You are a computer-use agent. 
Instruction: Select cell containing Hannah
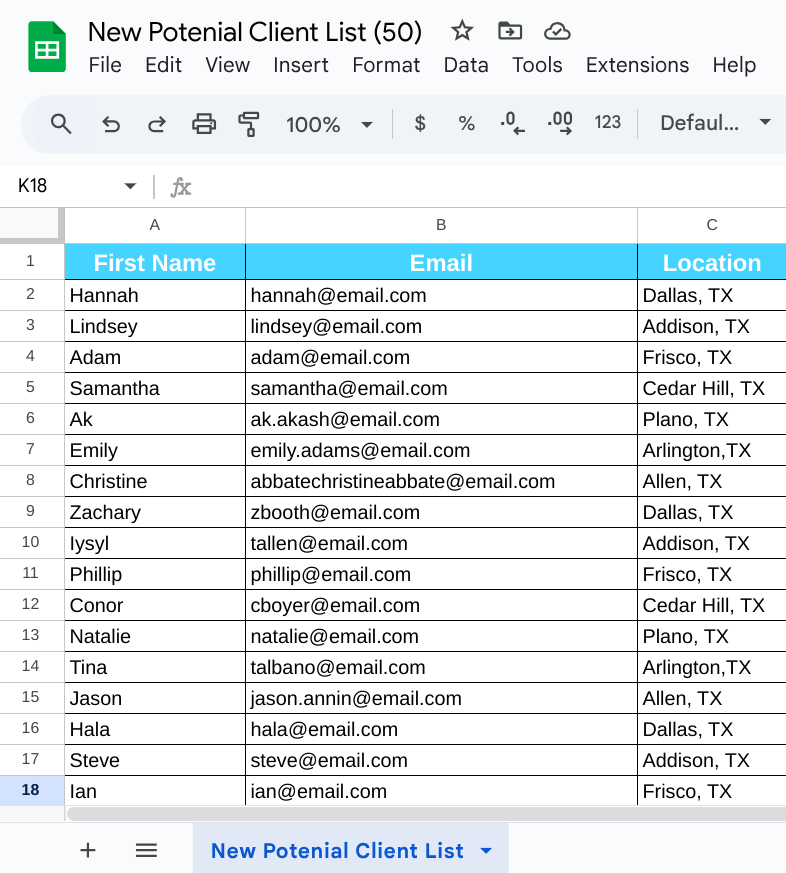(x=155, y=295)
